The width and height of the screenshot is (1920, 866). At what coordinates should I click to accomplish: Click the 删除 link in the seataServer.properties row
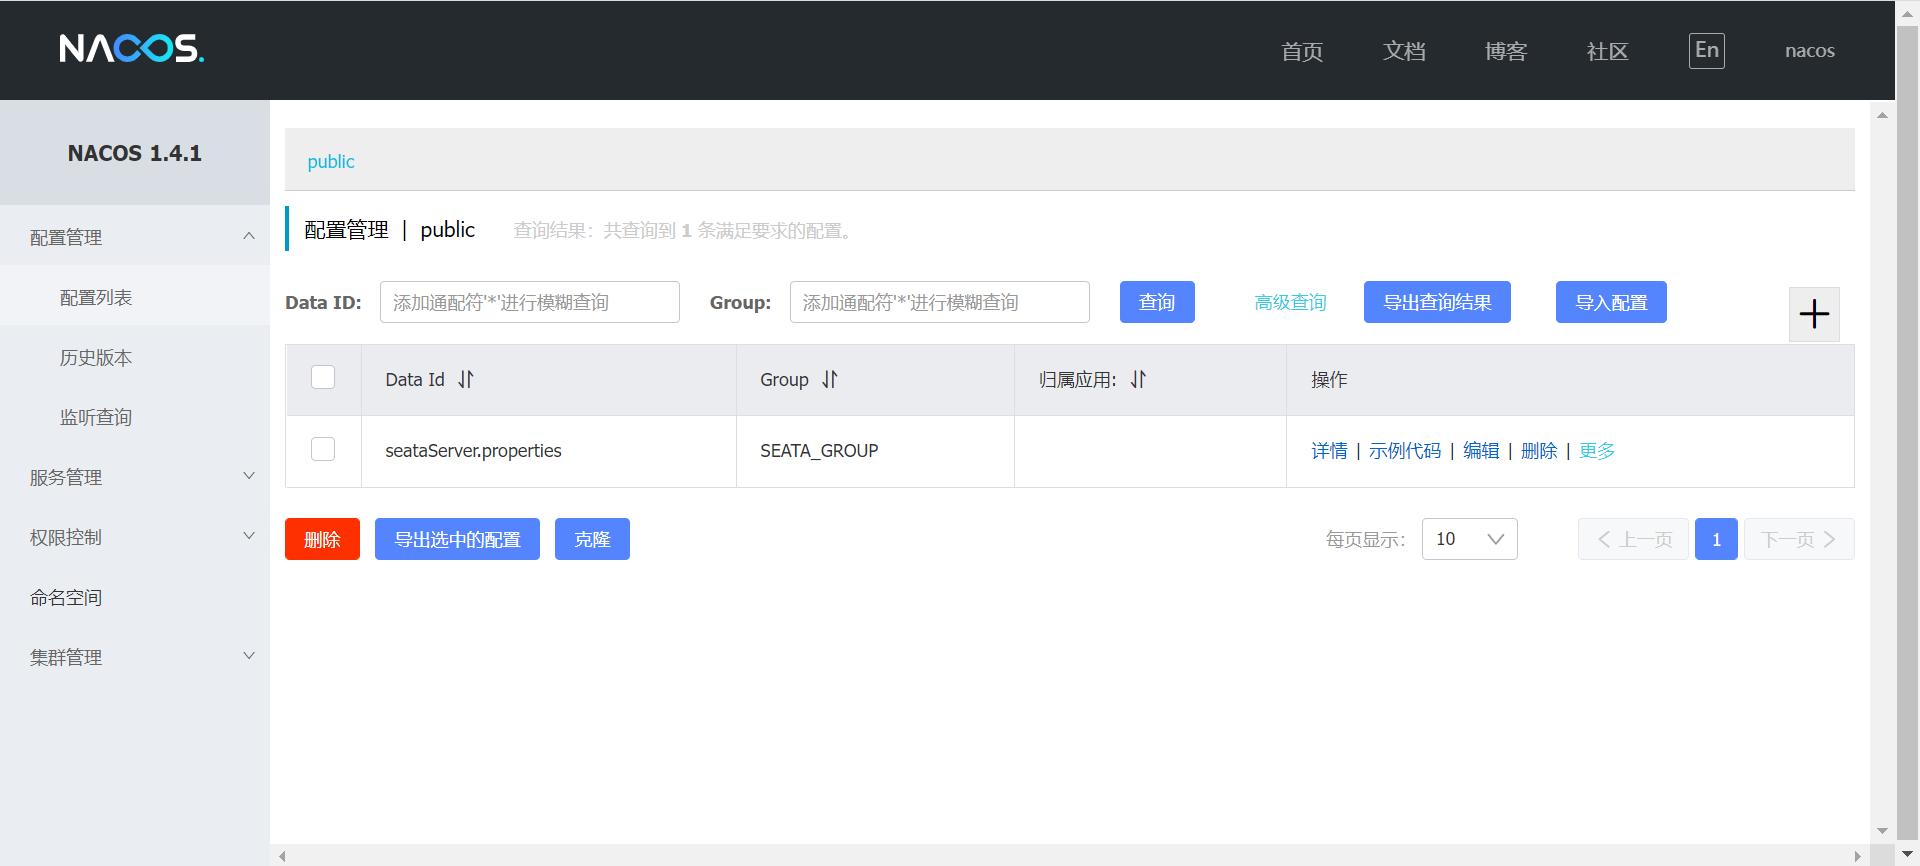(1539, 451)
